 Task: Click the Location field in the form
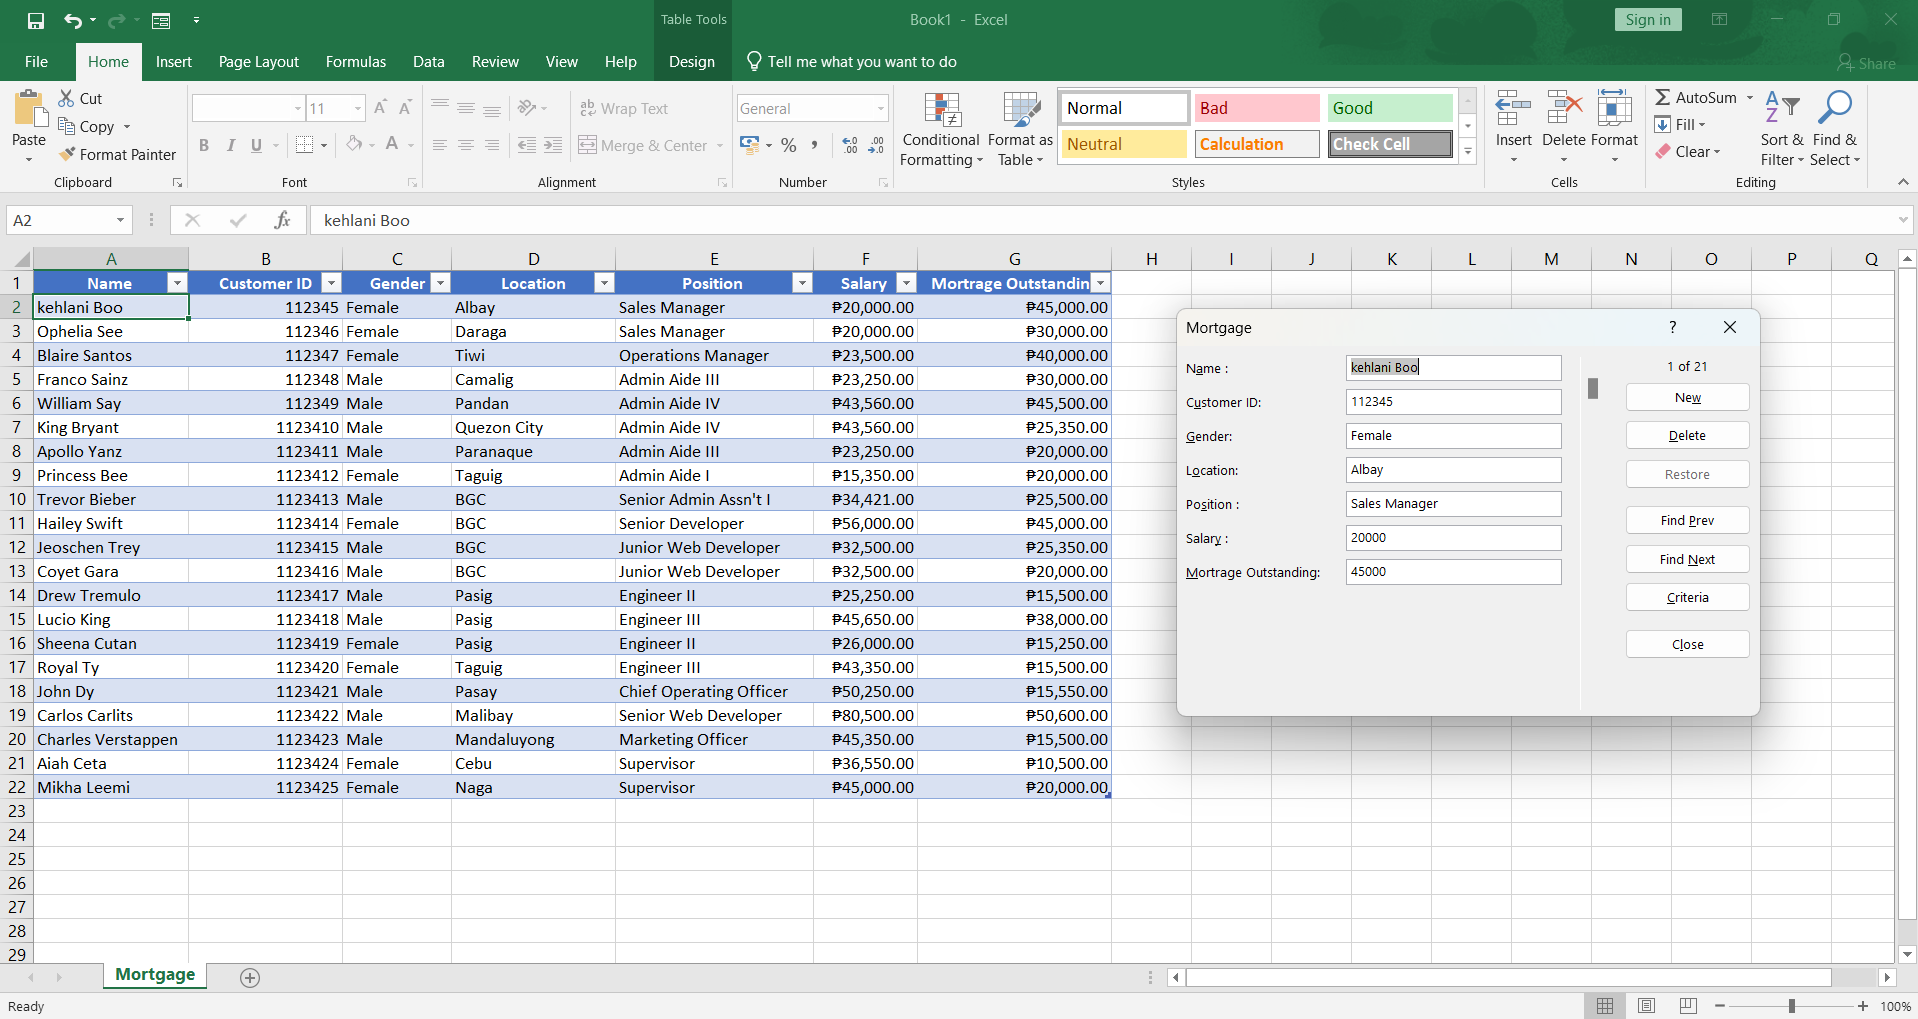tap(1453, 470)
